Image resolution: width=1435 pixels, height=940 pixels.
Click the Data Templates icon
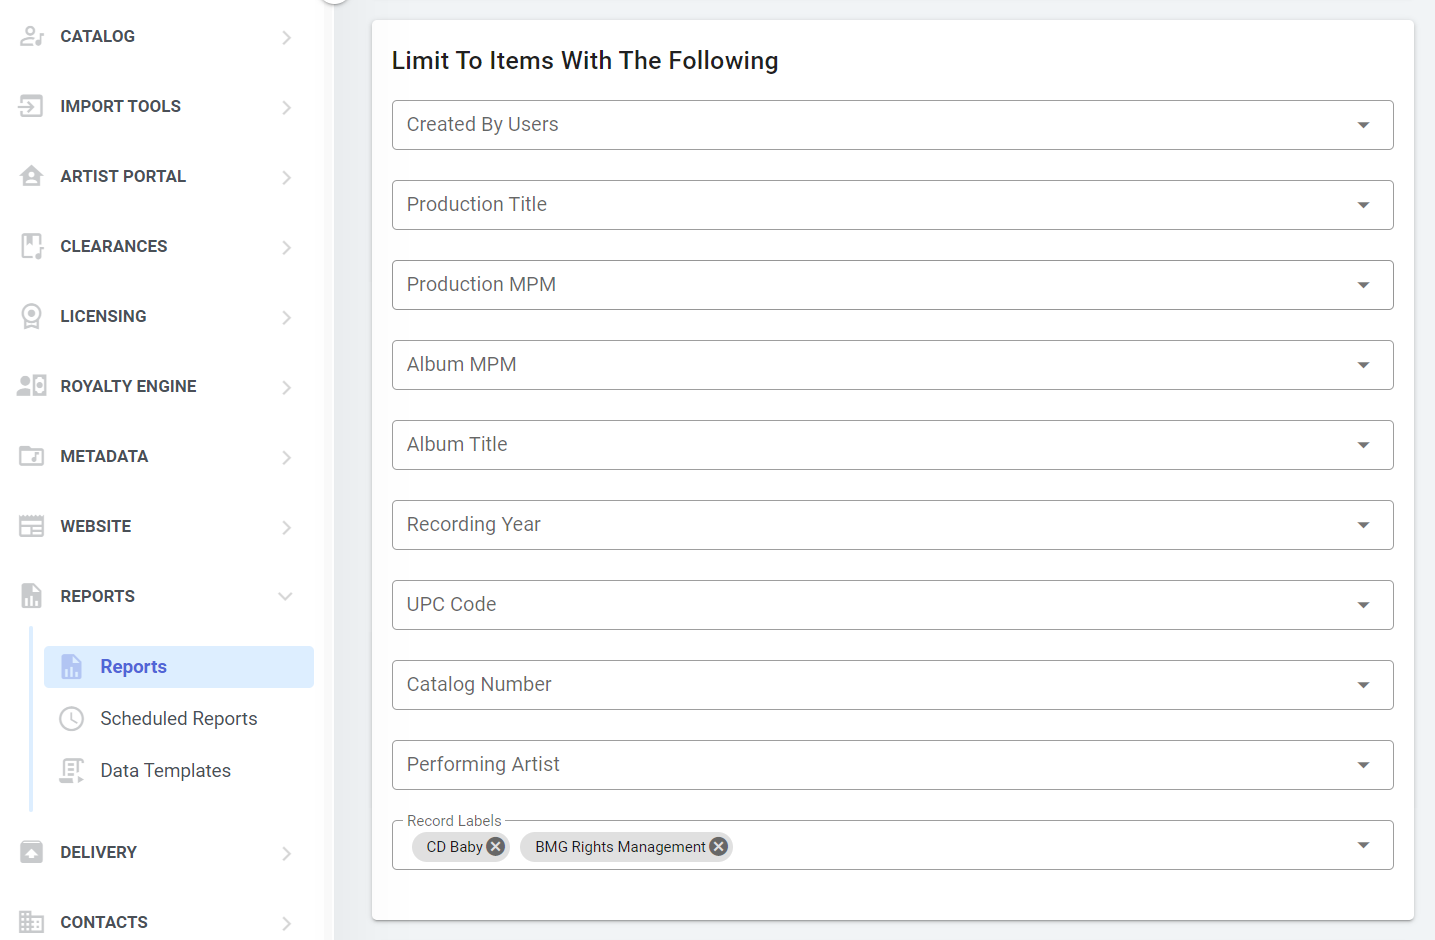click(x=72, y=771)
